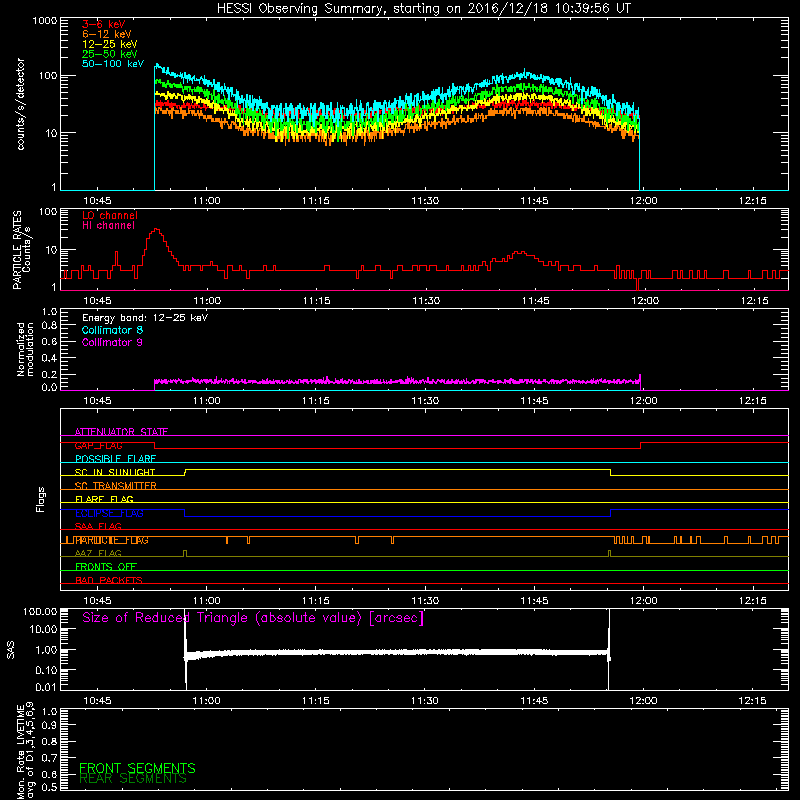Click the 1000 value on counts axis
Image resolution: width=800 pixels, height=800 pixels.
click(44, 21)
